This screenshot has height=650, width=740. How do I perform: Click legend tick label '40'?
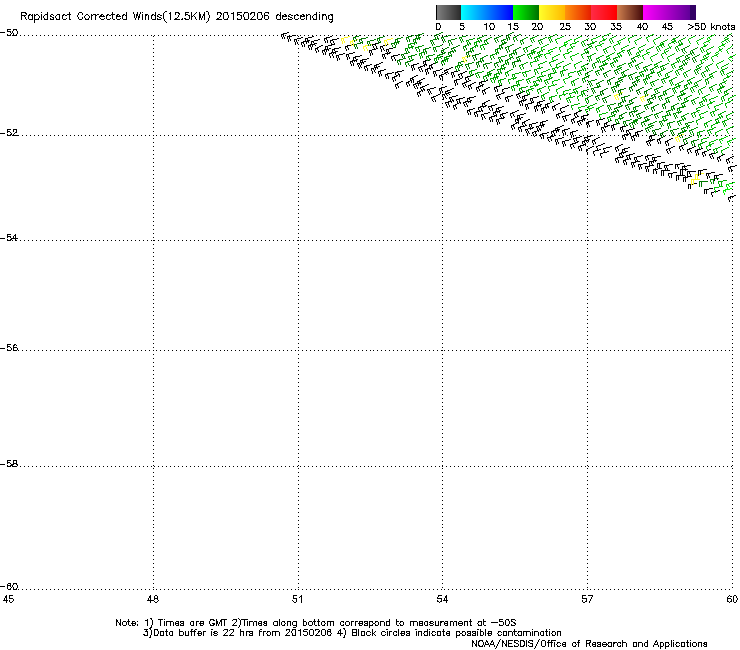pyautogui.click(x=642, y=27)
